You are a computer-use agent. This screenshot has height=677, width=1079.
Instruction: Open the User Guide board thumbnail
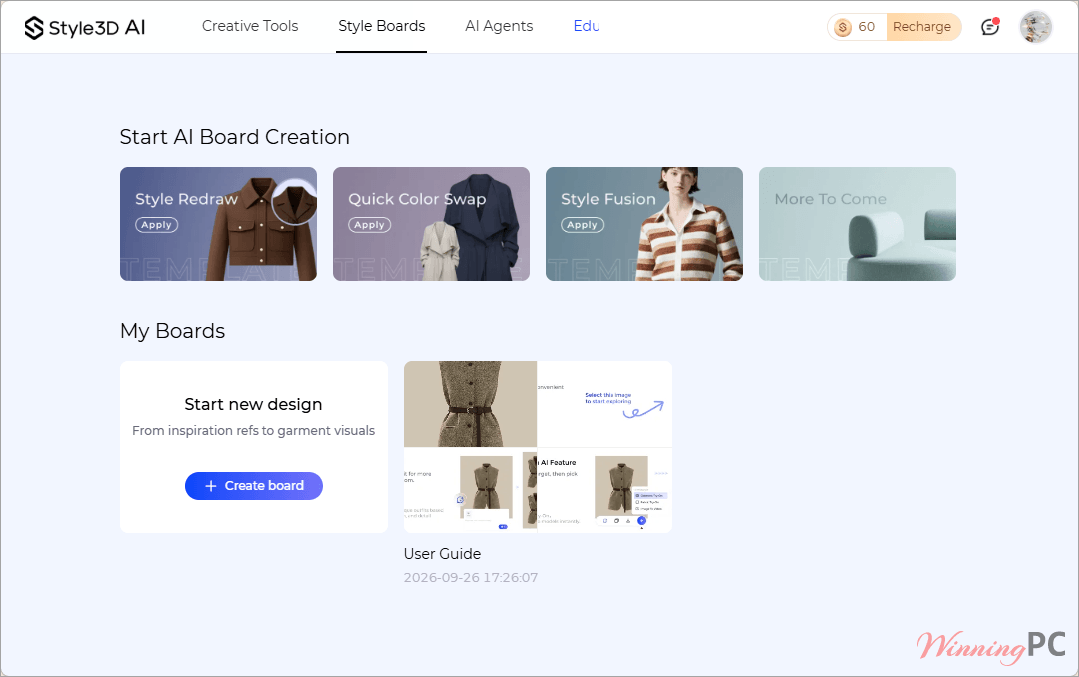click(x=537, y=447)
